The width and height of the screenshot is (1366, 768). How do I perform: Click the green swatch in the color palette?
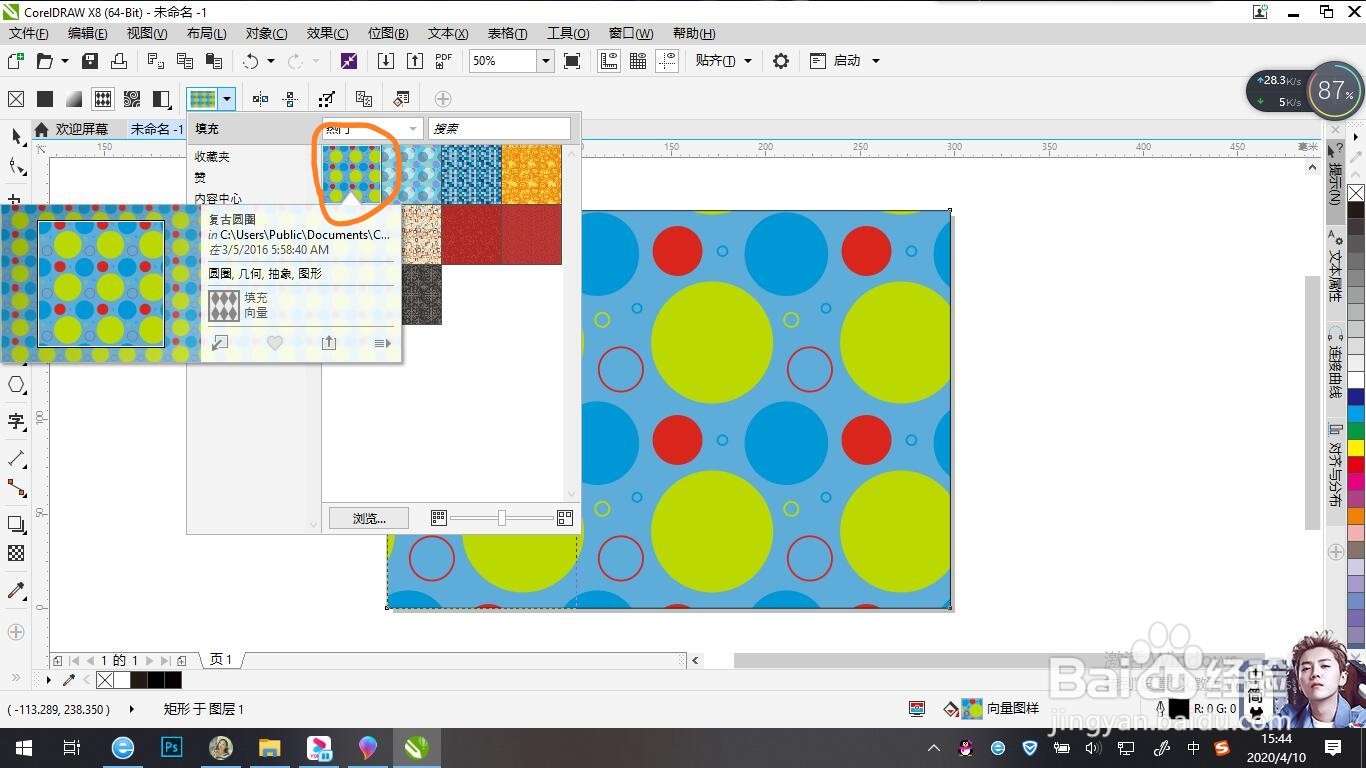pyautogui.click(x=1356, y=431)
